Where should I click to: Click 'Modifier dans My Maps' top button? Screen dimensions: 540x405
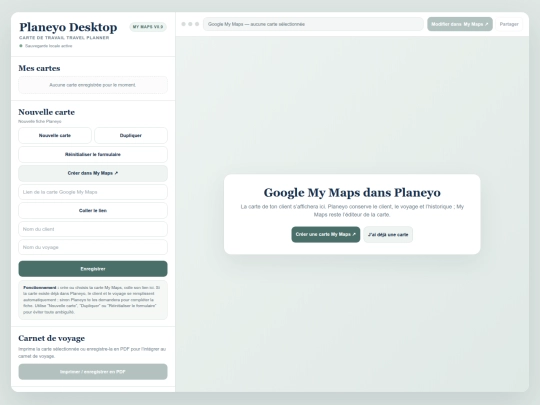(460, 24)
